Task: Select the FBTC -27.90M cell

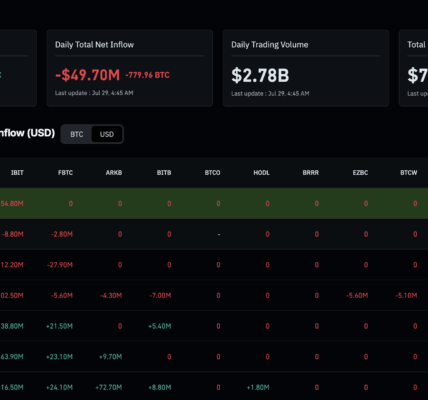Action: (x=60, y=265)
